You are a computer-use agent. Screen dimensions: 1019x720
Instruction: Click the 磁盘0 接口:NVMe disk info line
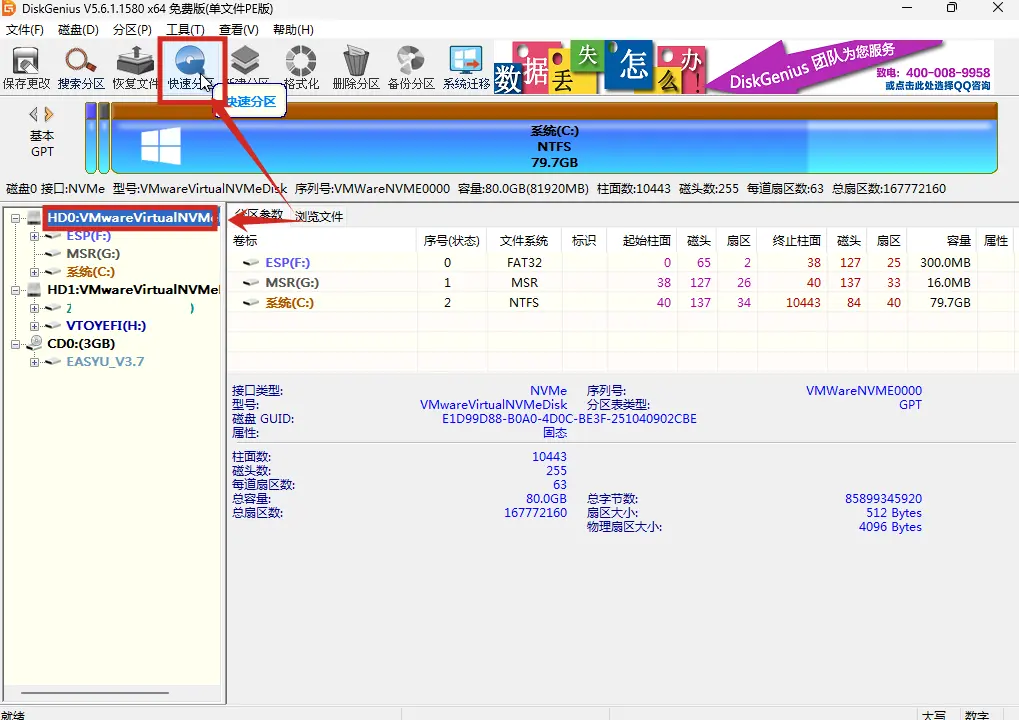(x=476, y=189)
